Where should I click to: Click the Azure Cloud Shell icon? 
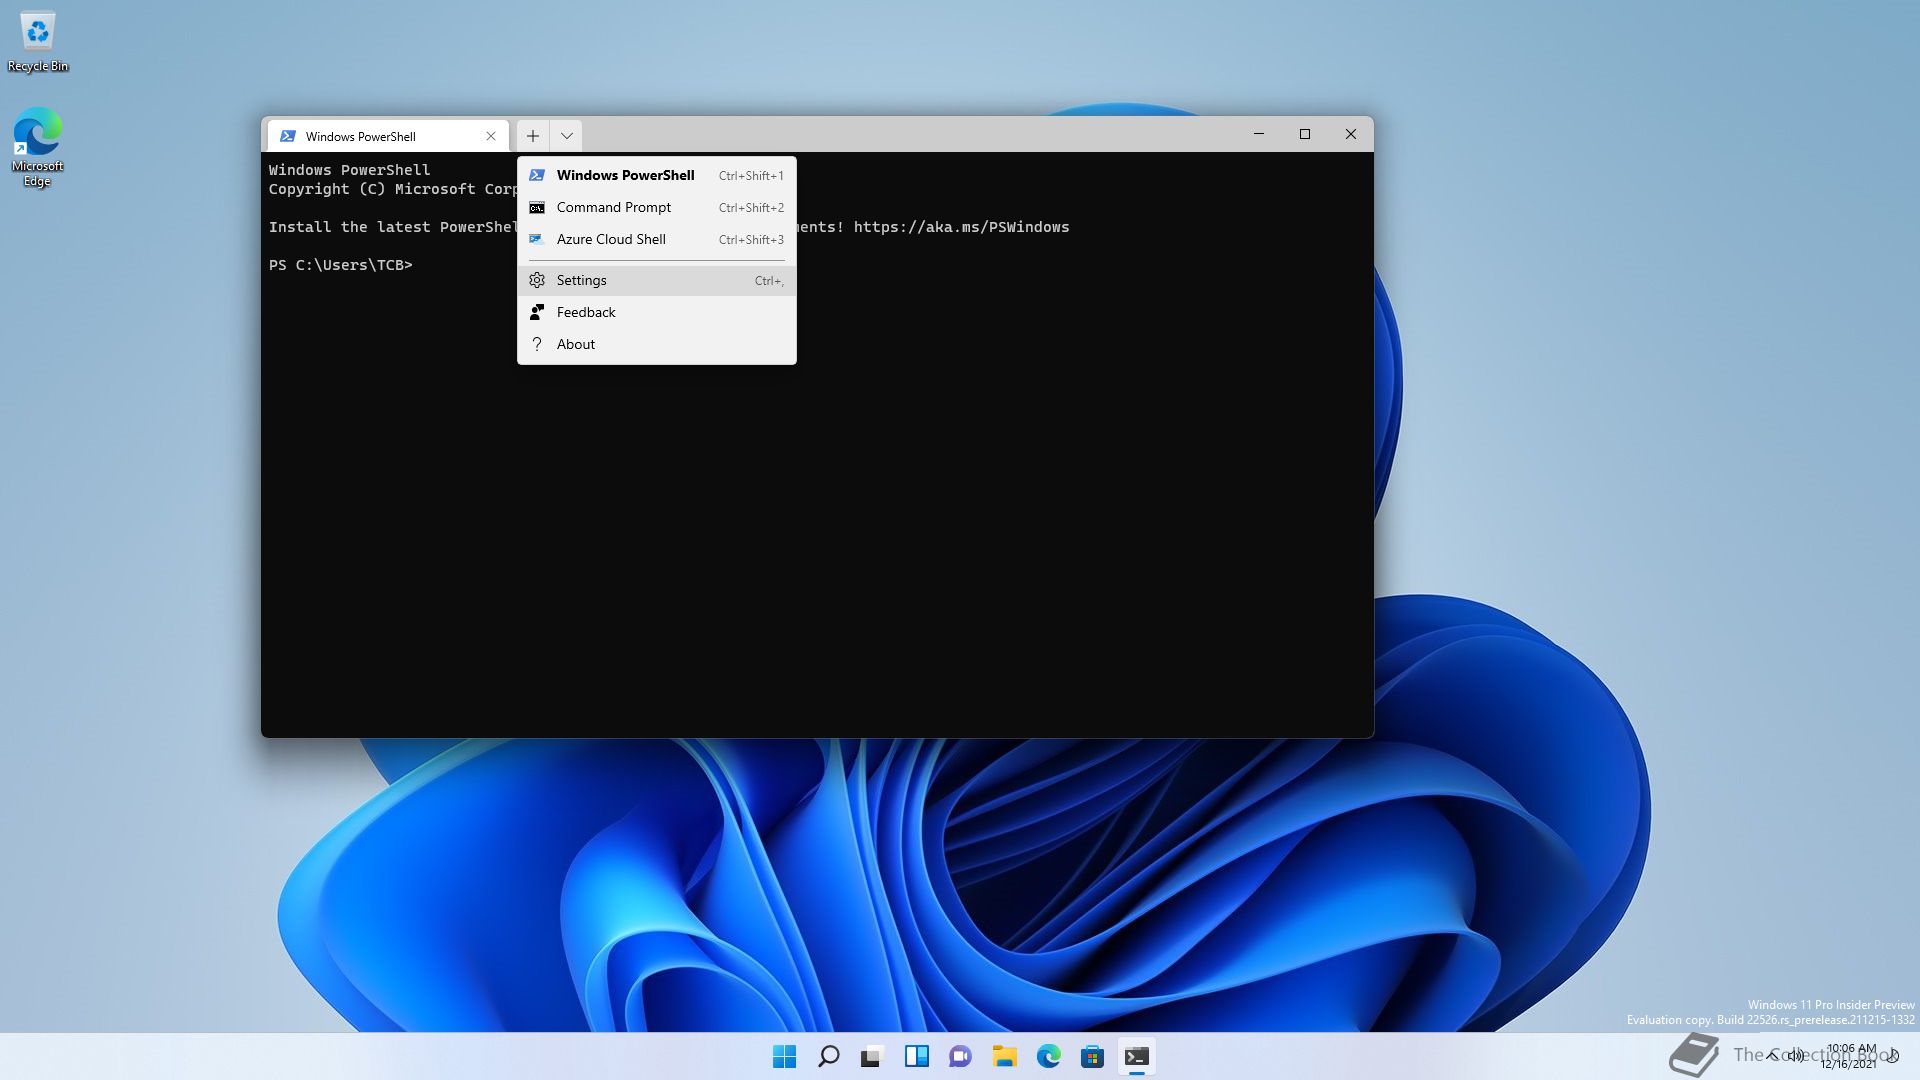[x=537, y=239]
